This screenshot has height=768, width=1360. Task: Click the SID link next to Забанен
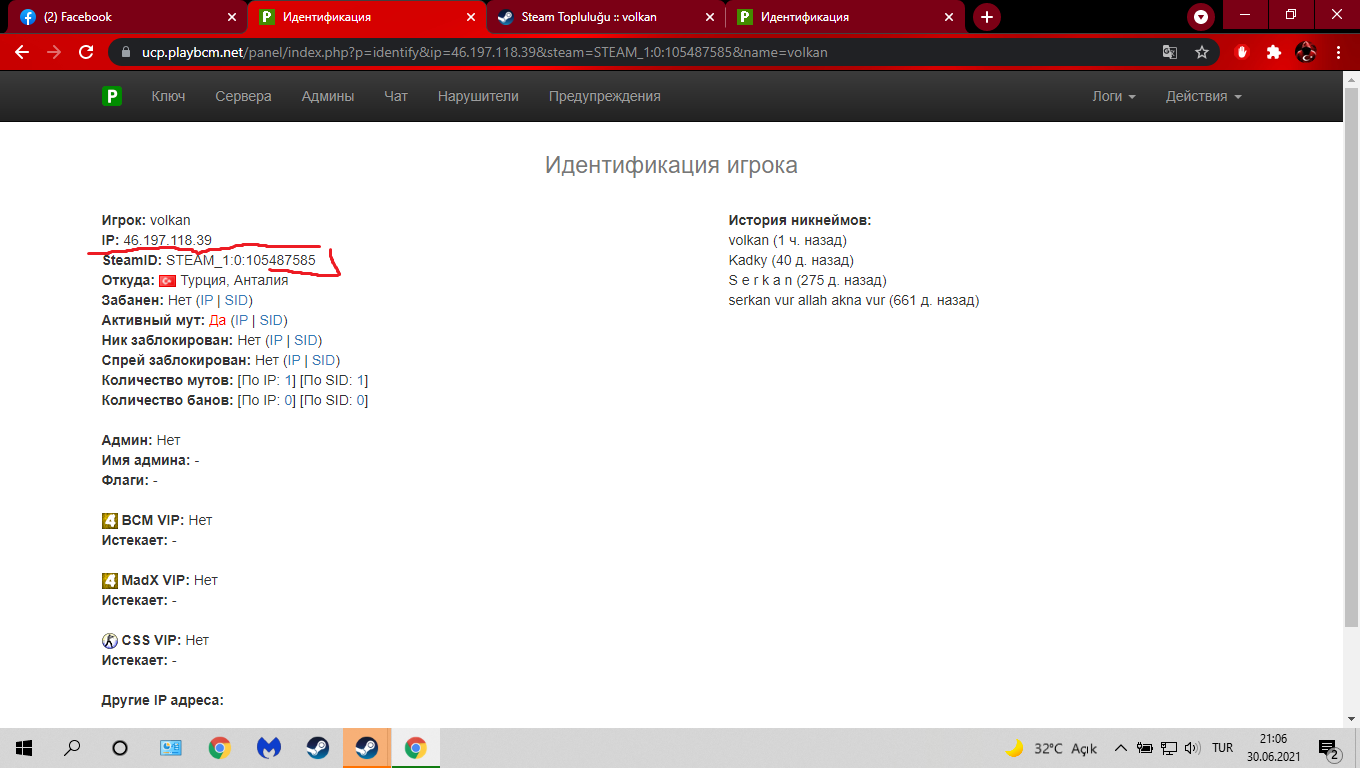coord(237,300)
